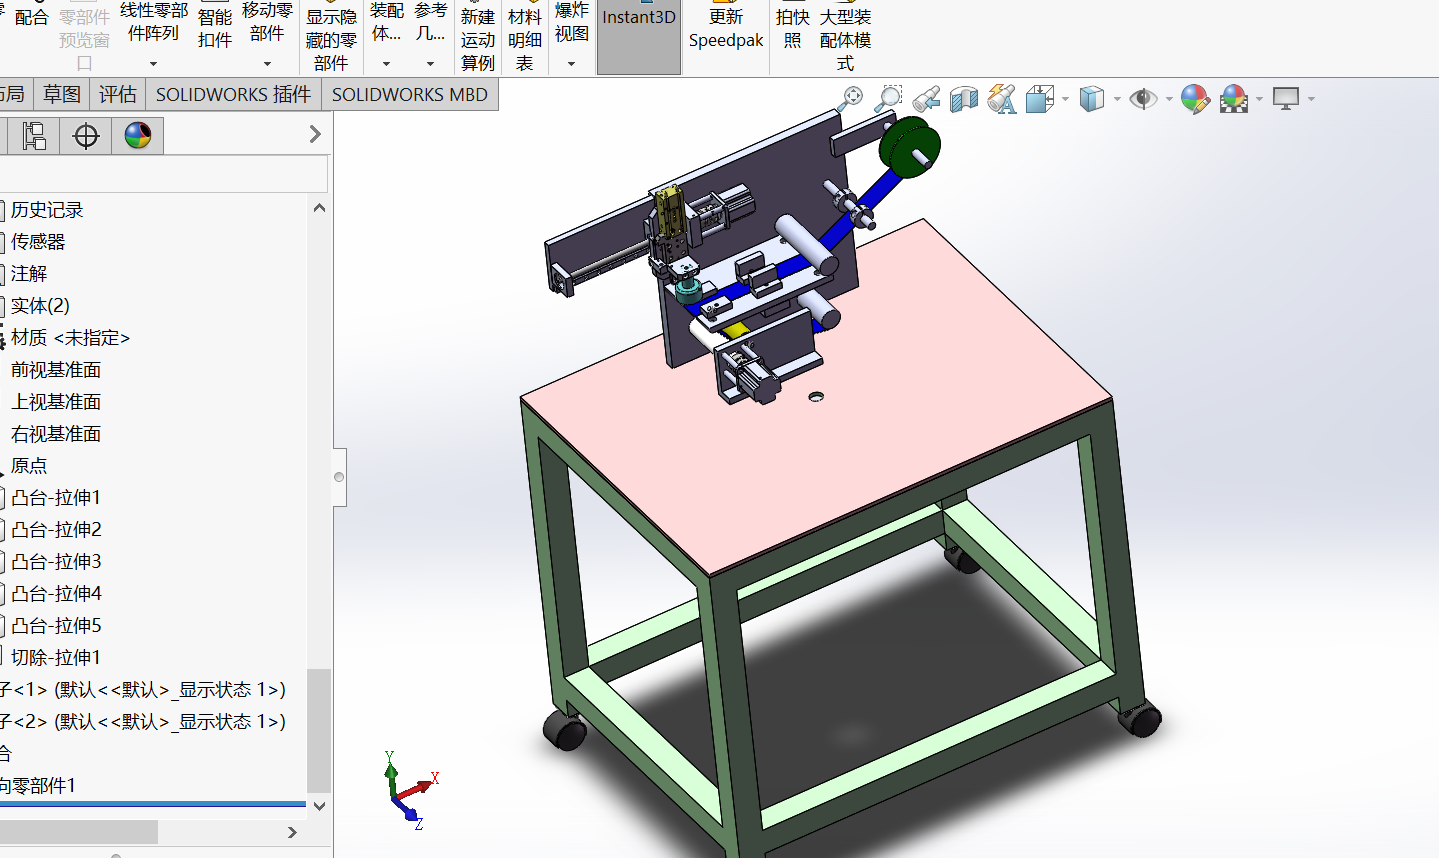
Task: Click the feature tree scroll-up arrow
Action: tap(319, 208)
